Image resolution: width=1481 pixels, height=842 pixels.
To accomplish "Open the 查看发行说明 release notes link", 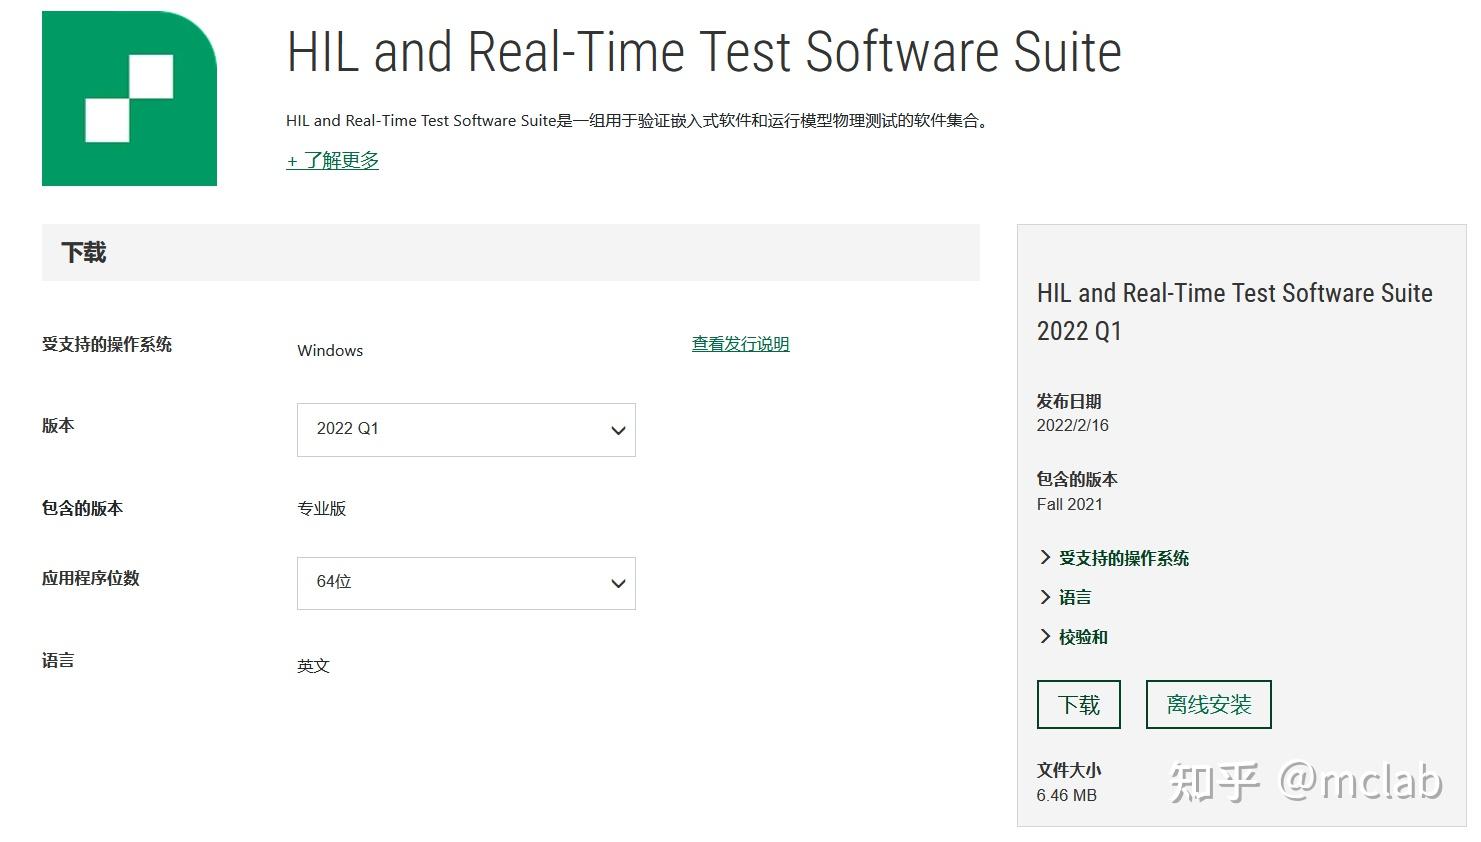I will (x=740, y=344).
